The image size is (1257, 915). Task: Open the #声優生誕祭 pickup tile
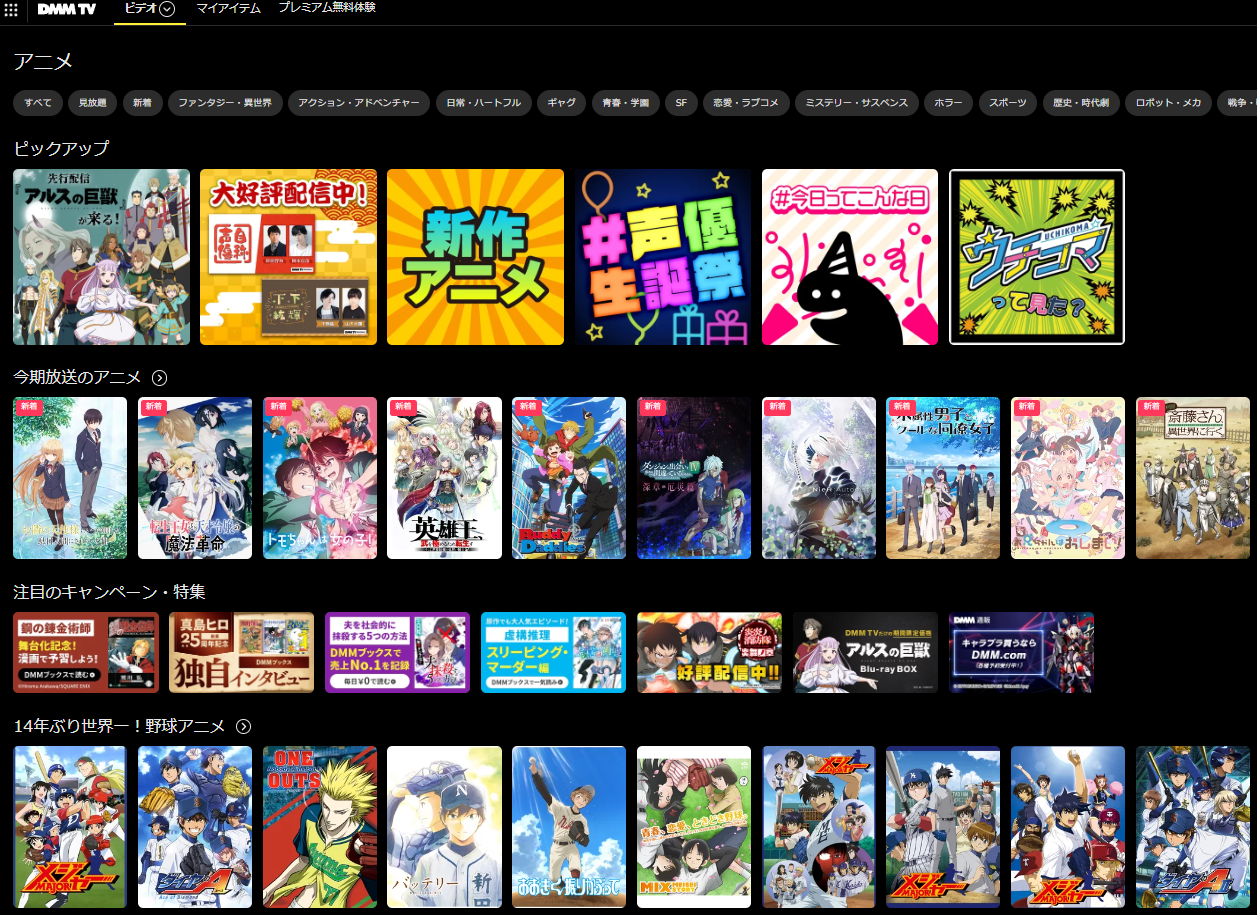(x=662, y=257)
